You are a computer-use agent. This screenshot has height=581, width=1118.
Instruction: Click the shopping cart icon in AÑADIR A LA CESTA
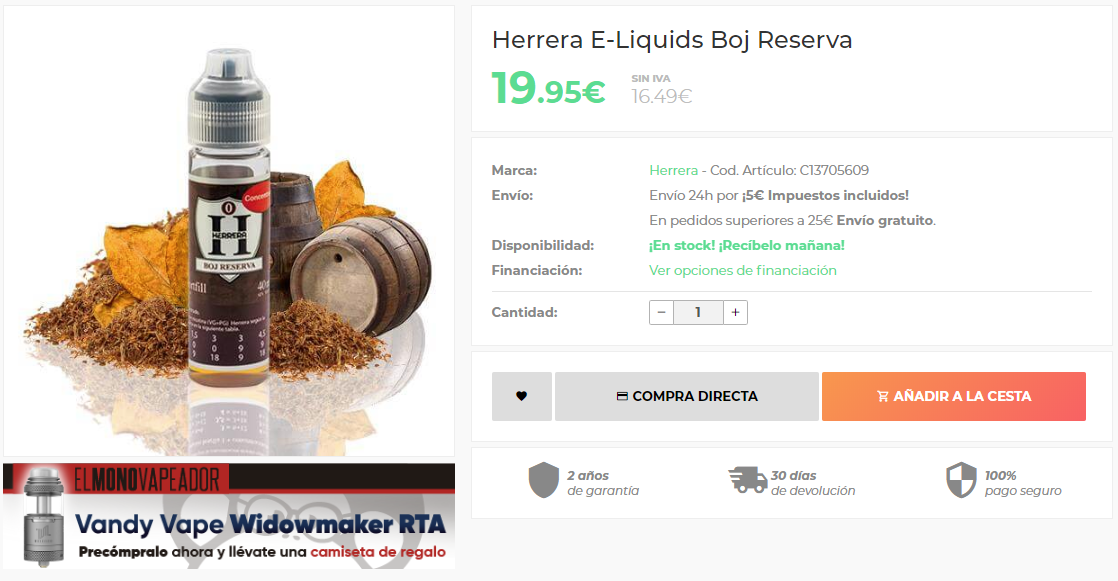(x=883, y=396)
